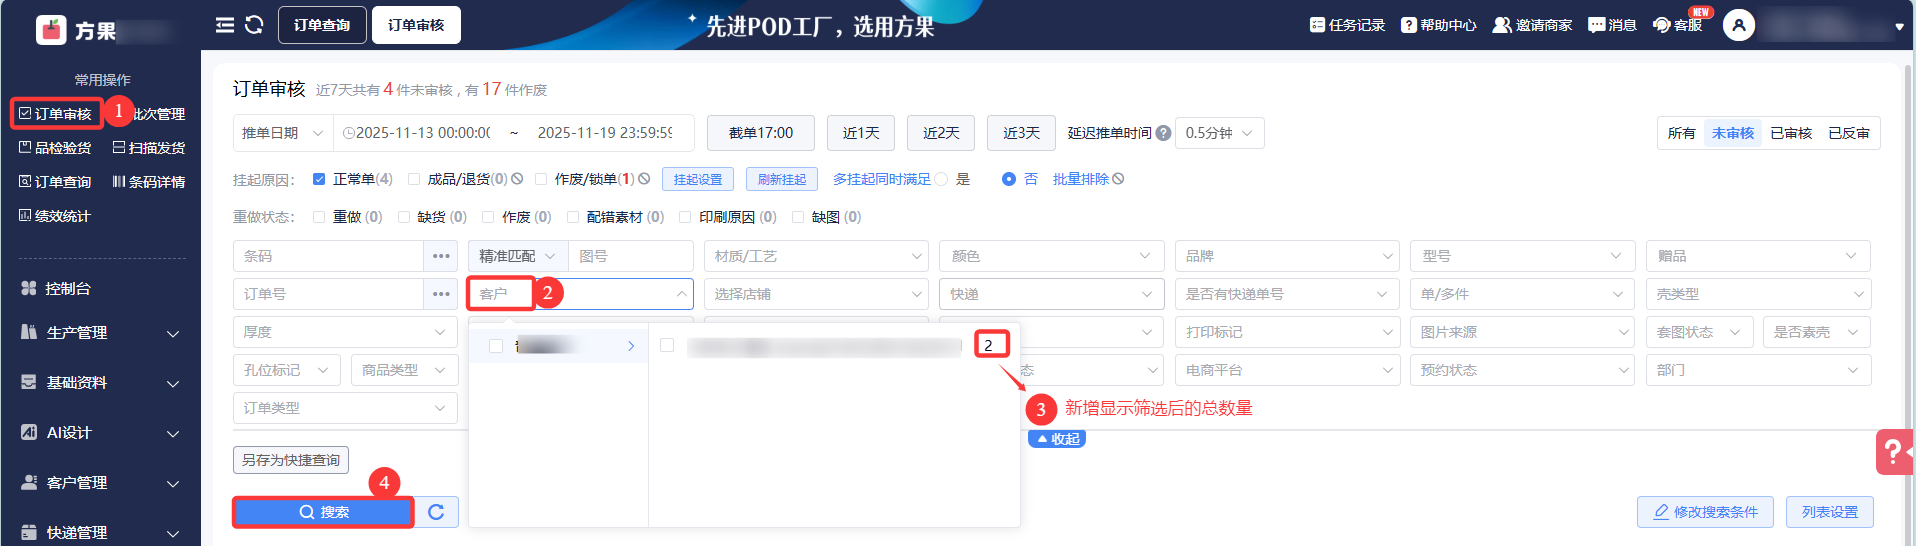Click the 方果 logo

coord(76,30)
